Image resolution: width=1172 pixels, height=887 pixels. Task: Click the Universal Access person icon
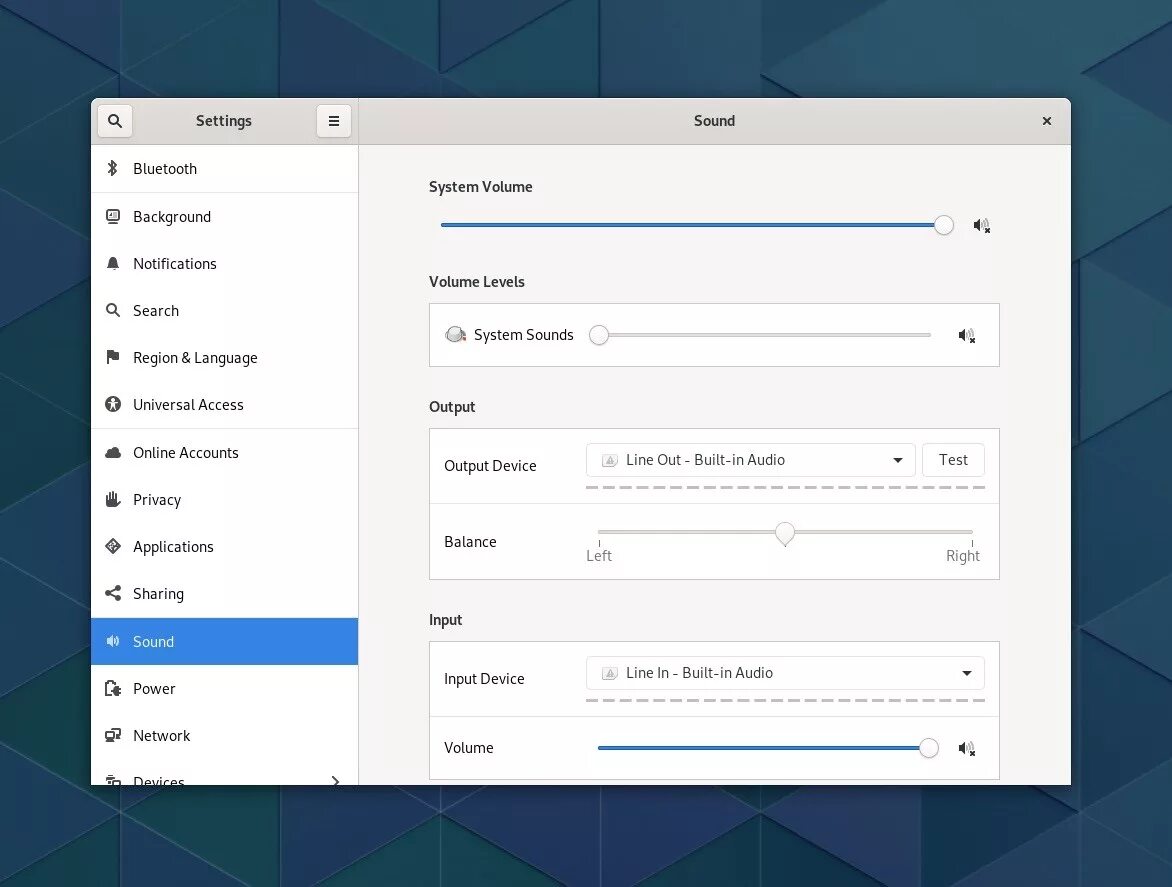(113, 404)
